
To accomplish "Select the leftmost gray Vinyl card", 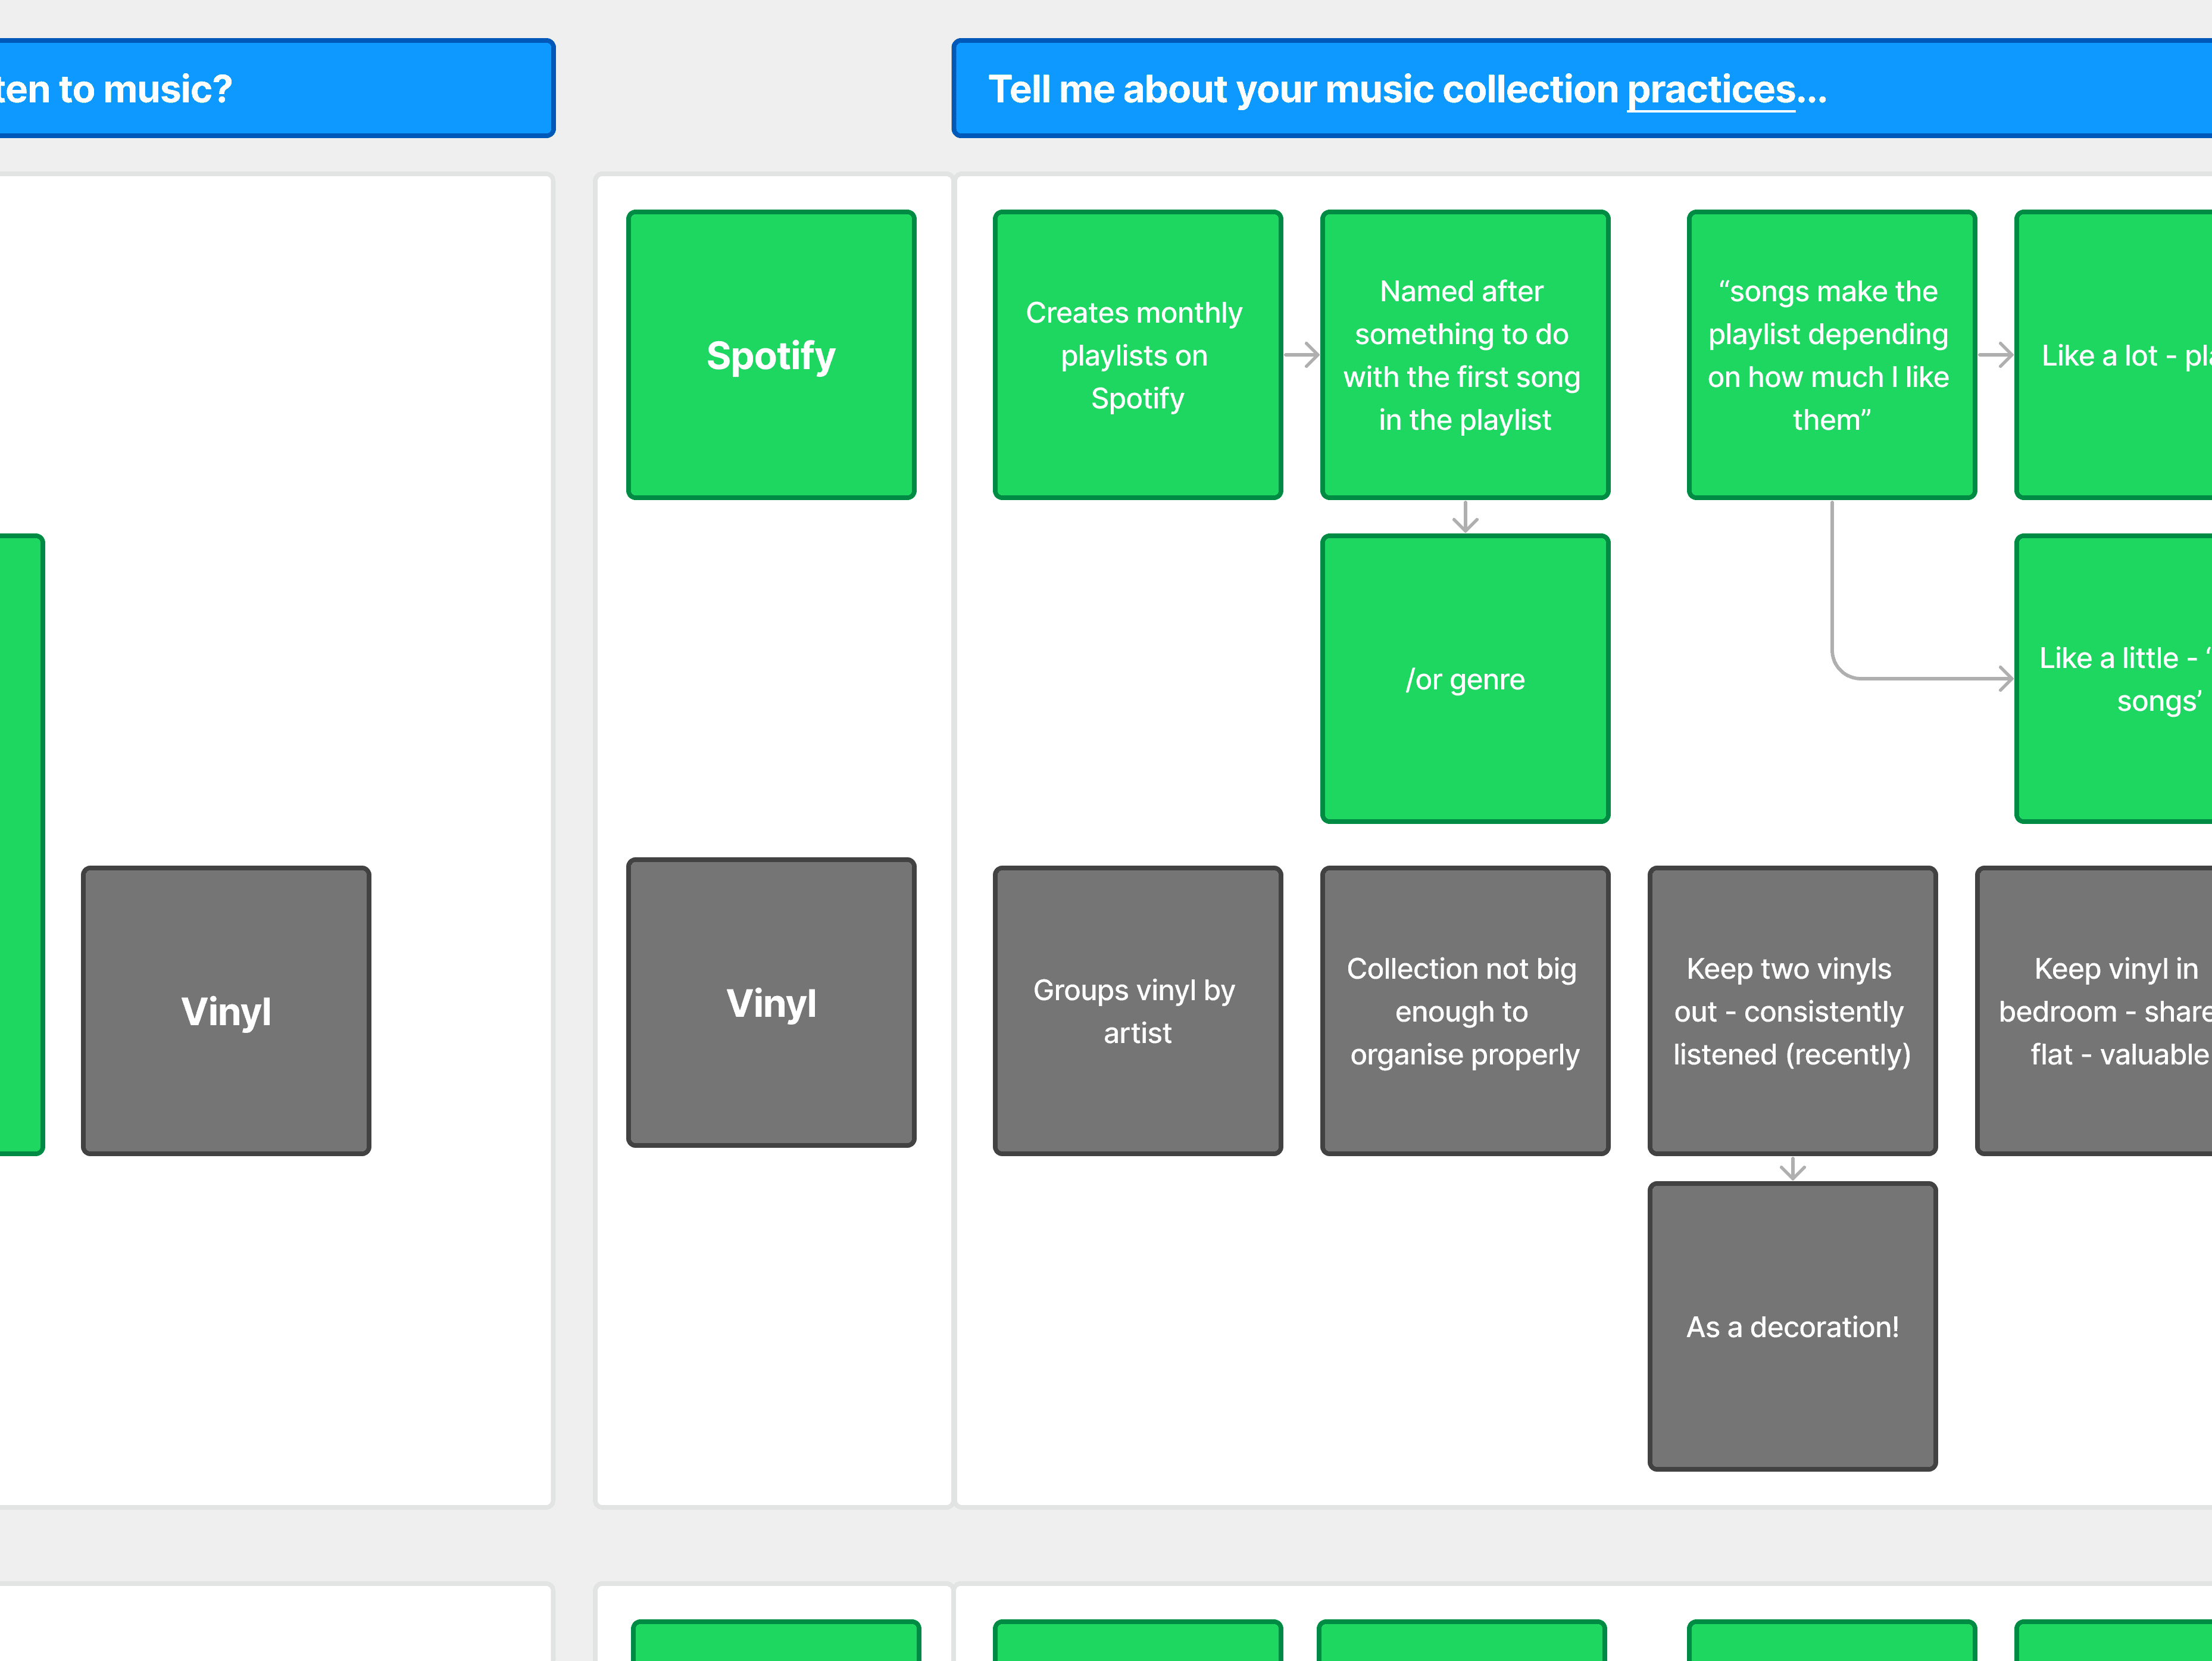I will click(x=226, y=1010).
